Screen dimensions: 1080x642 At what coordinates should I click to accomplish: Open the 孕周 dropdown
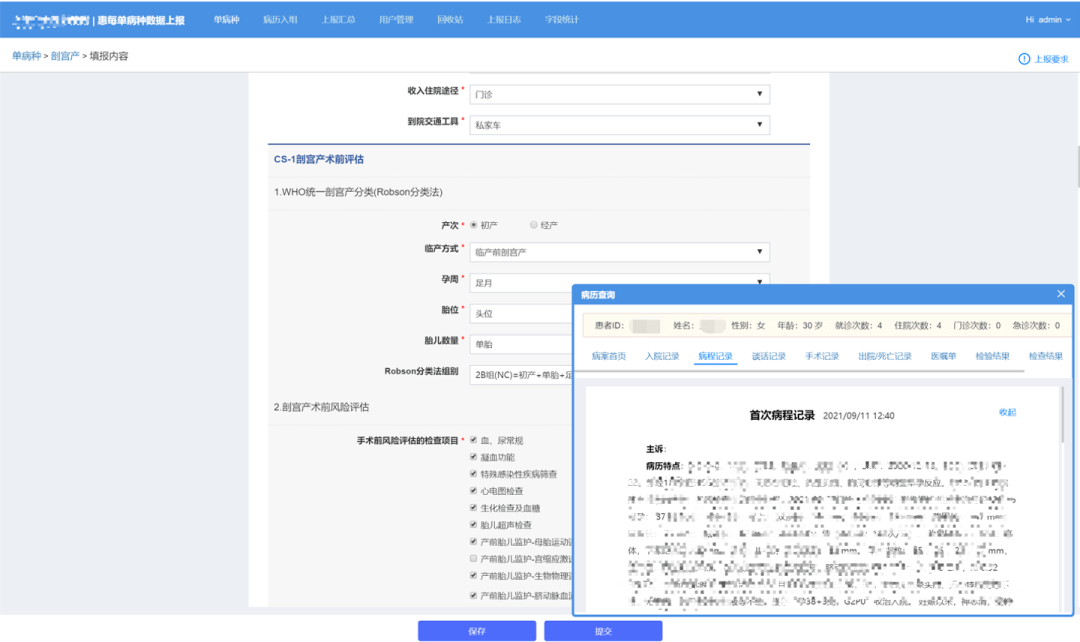click(x=619, y=282)
